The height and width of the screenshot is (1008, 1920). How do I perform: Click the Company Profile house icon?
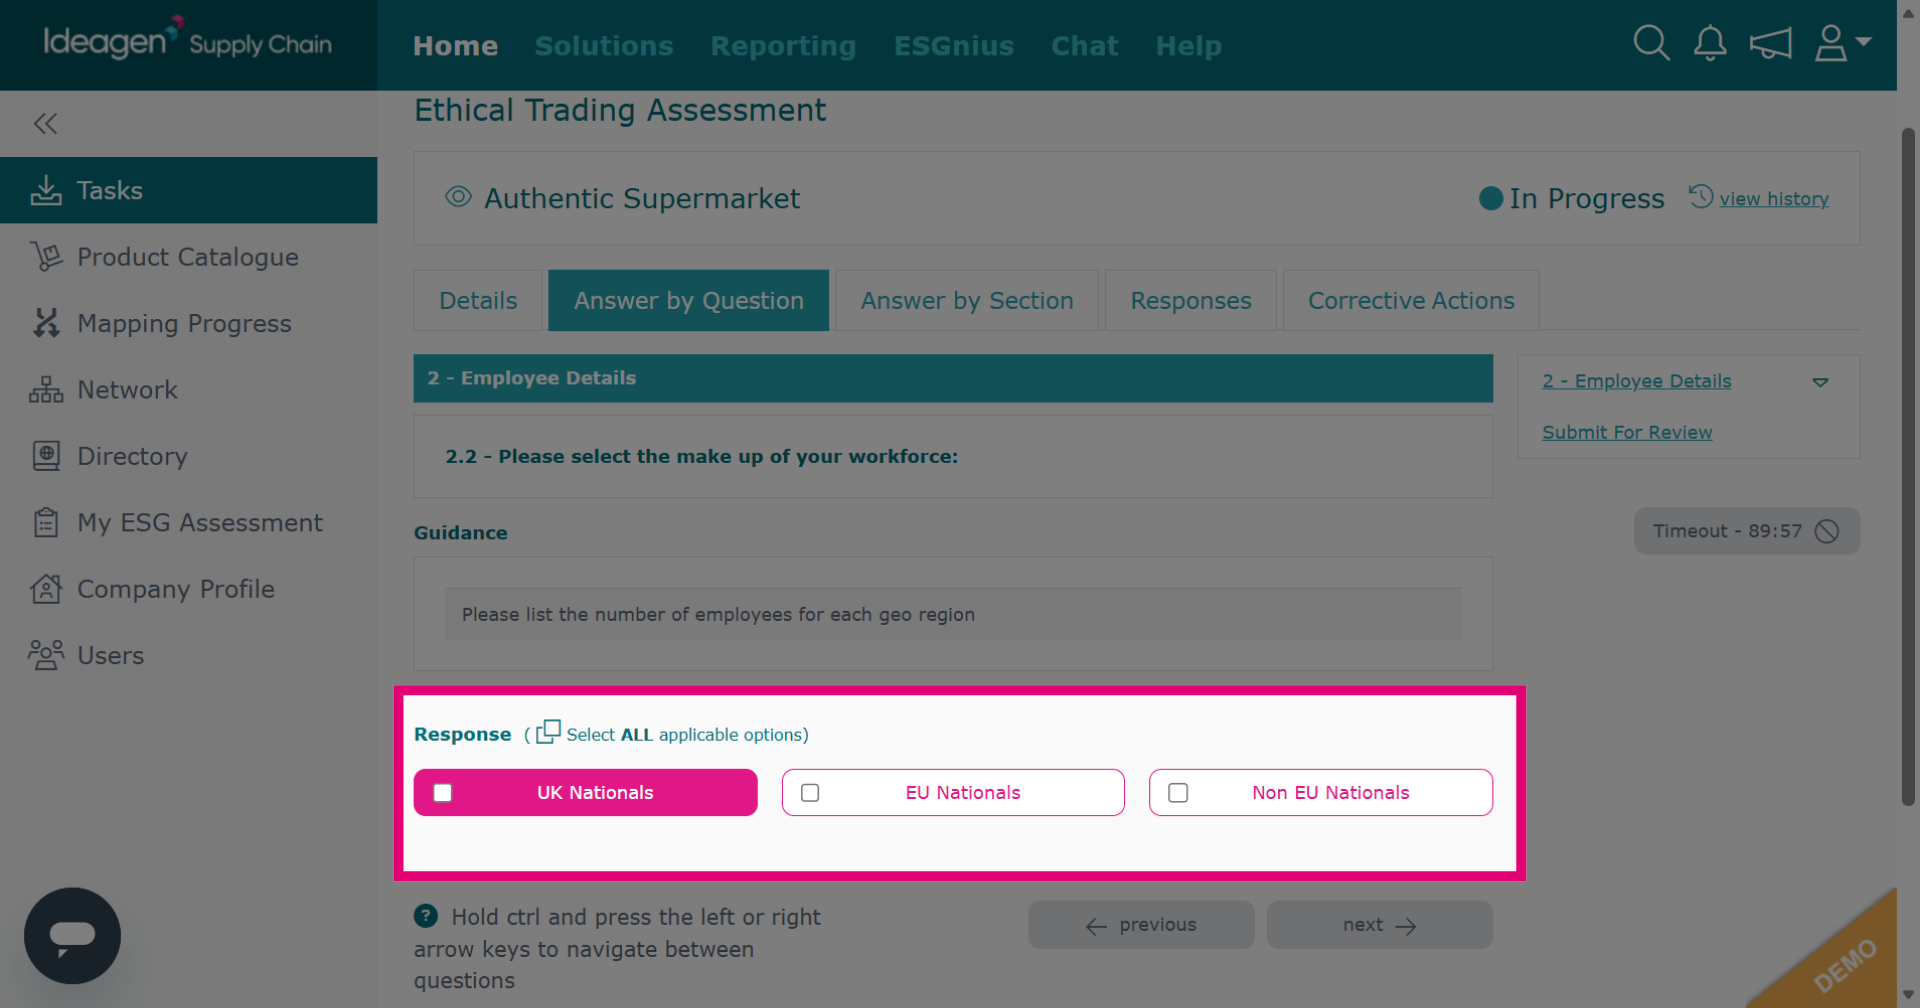coord(46,589)
